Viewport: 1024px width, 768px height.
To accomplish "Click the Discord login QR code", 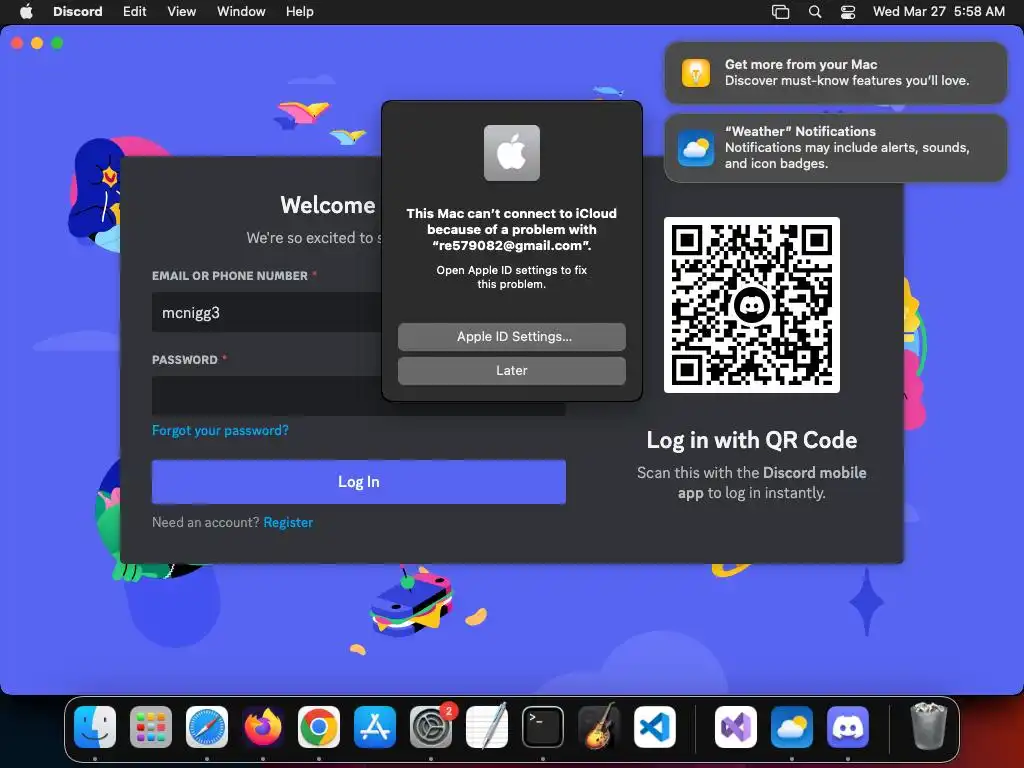I will [x=752, y=305].
